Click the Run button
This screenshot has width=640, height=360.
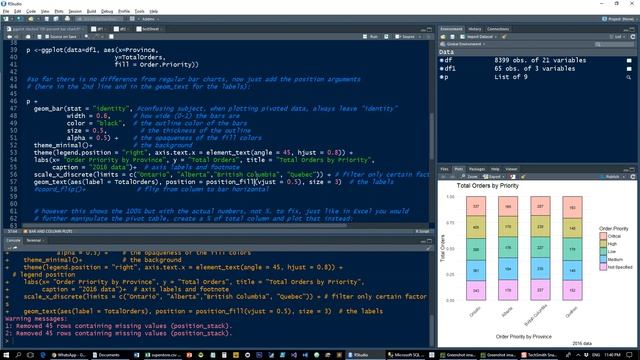pos(371,37)
